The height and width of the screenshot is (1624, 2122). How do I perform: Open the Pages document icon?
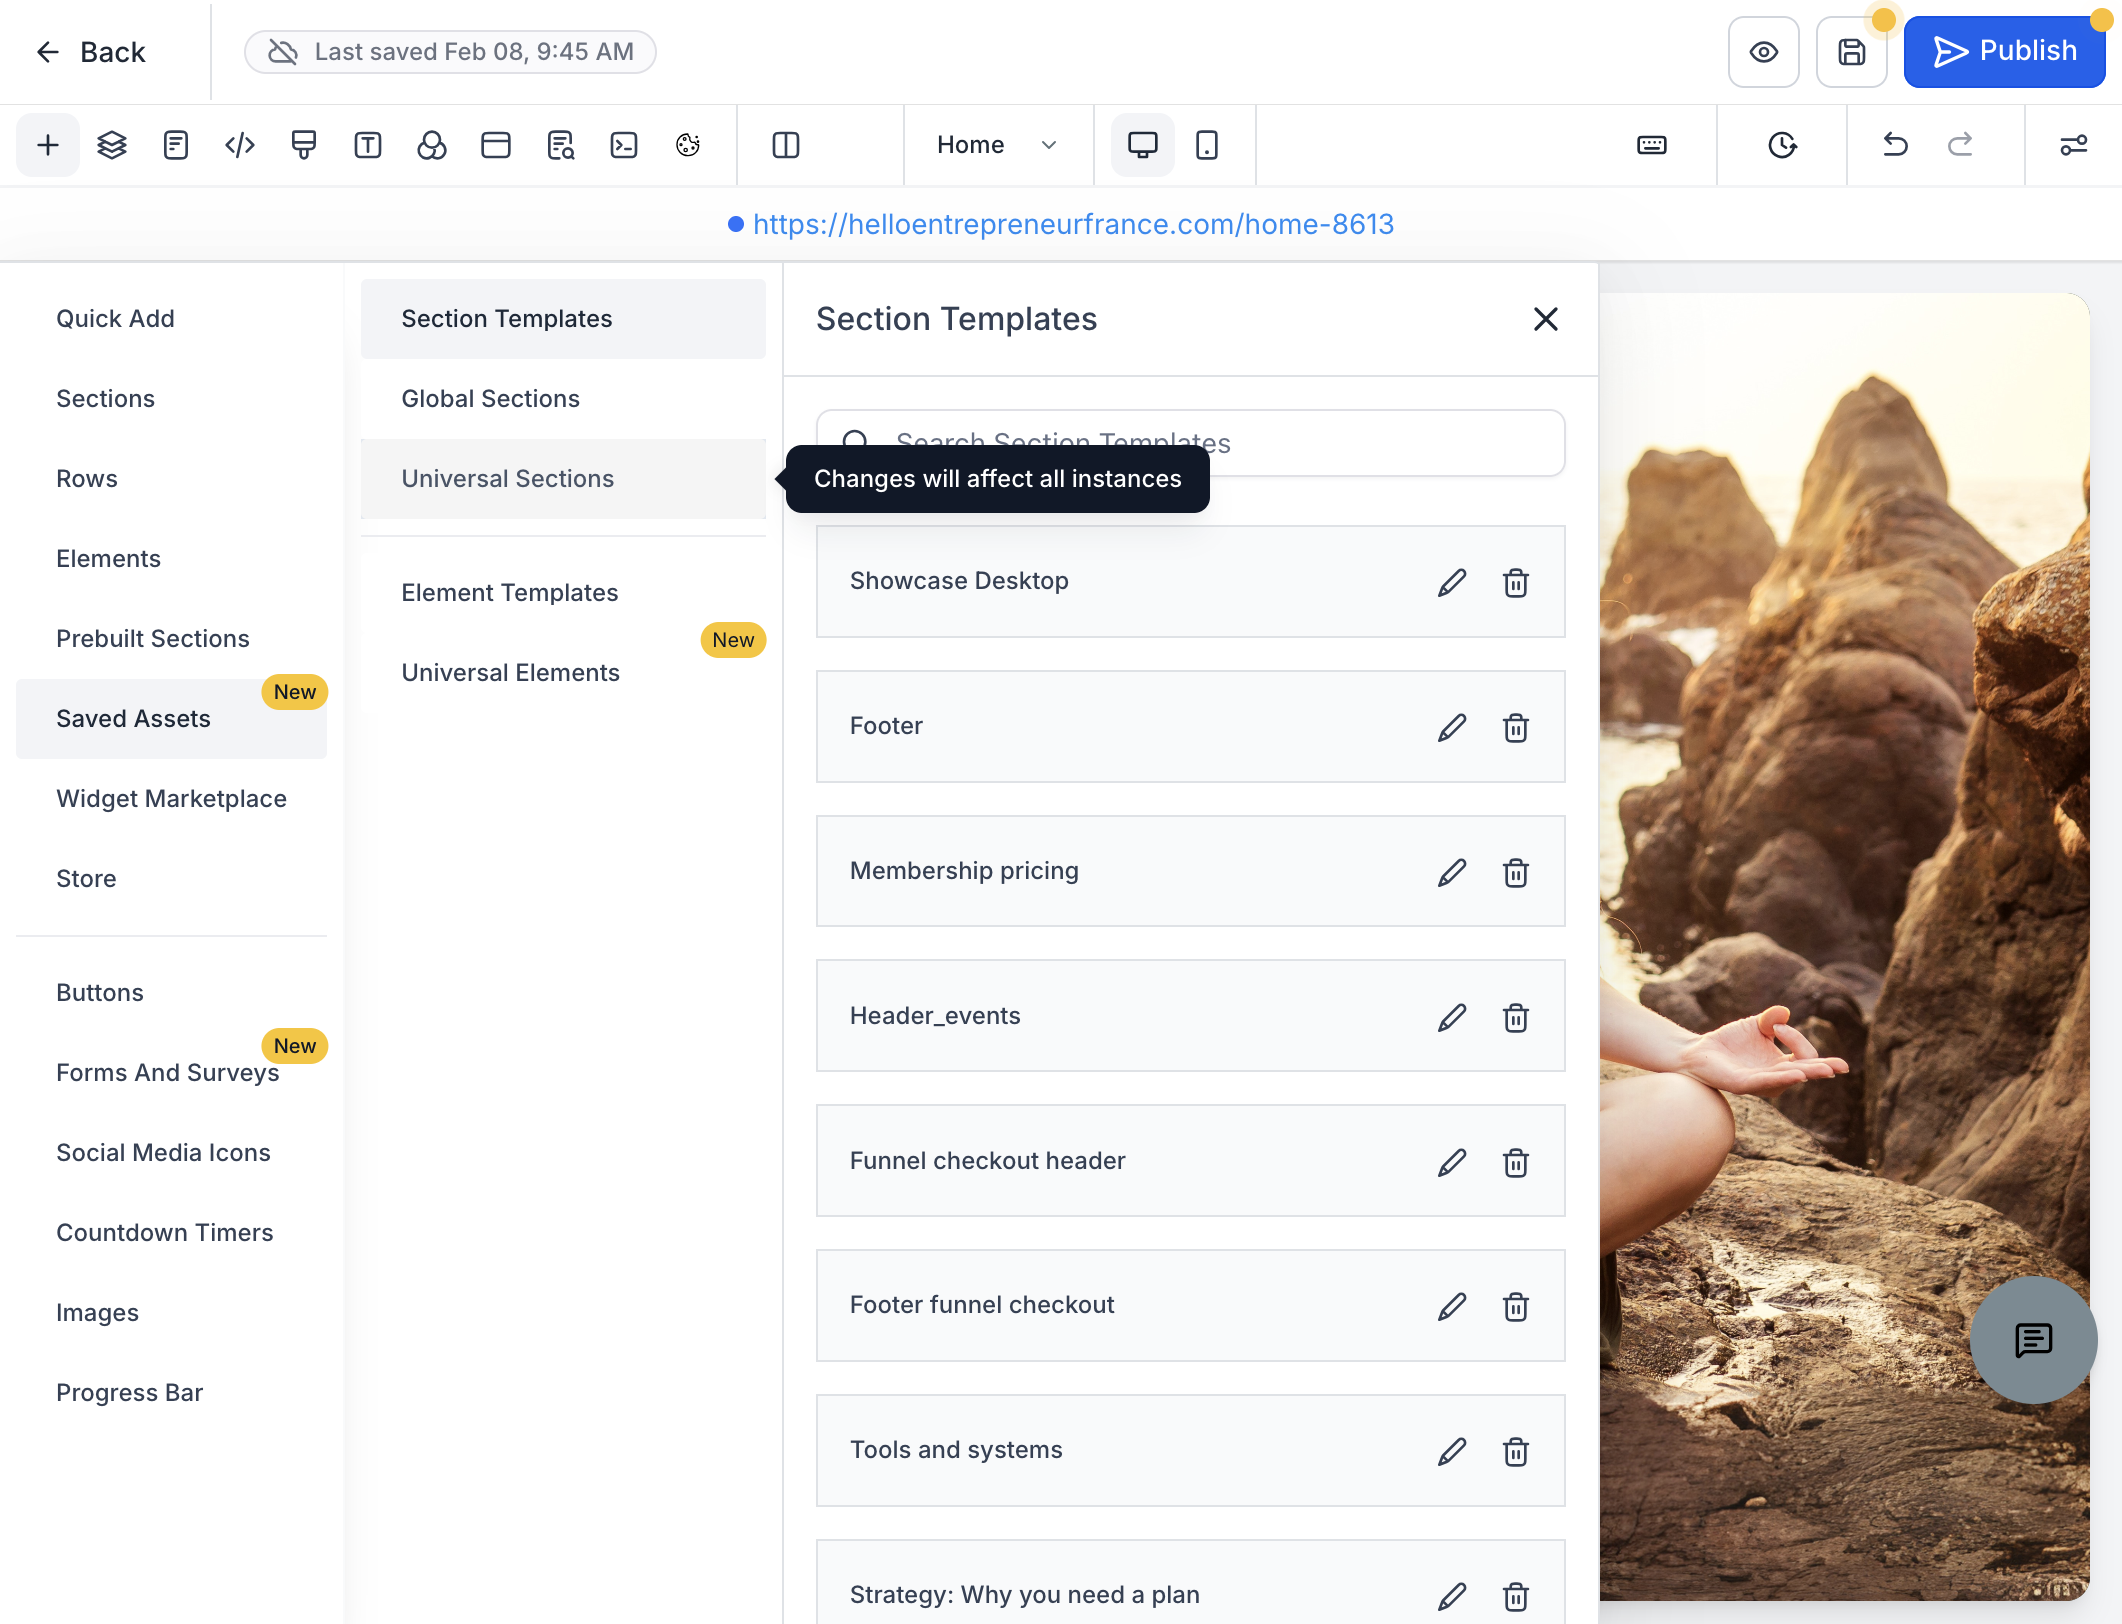pos(176,146)
